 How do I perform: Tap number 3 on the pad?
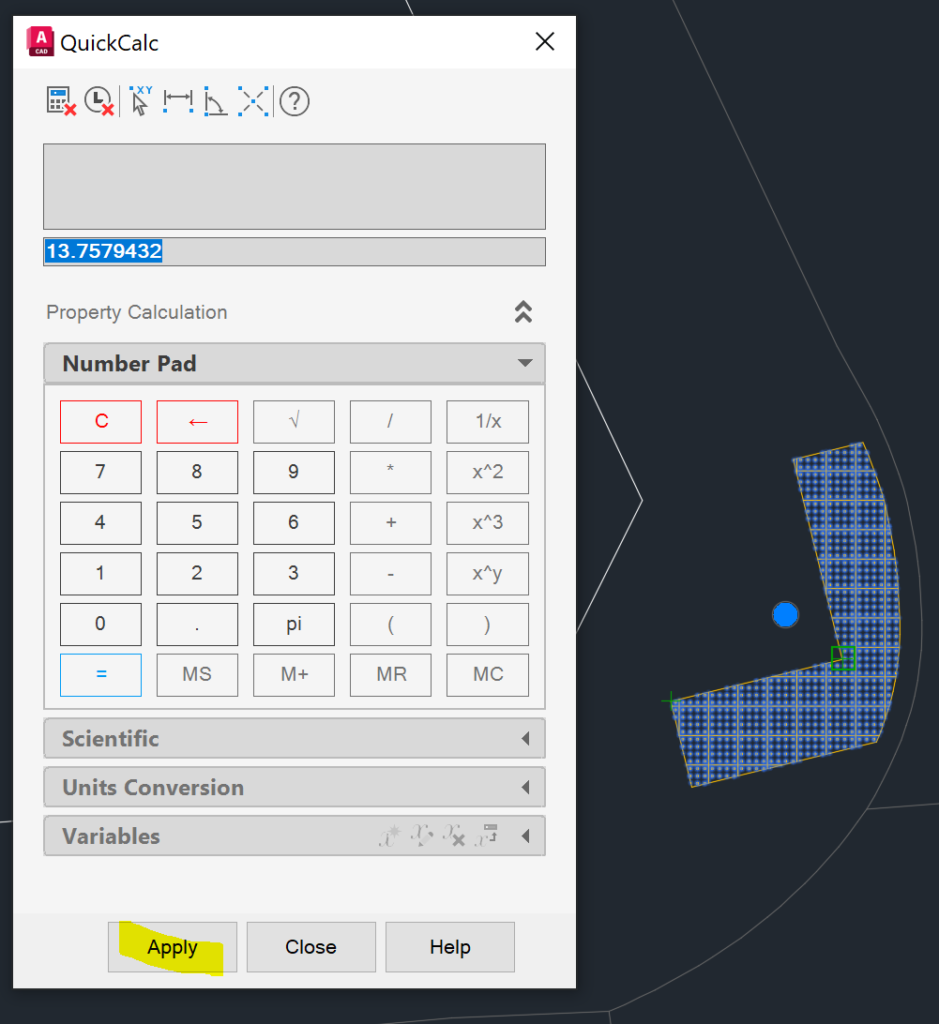click(x=294, y=573)
